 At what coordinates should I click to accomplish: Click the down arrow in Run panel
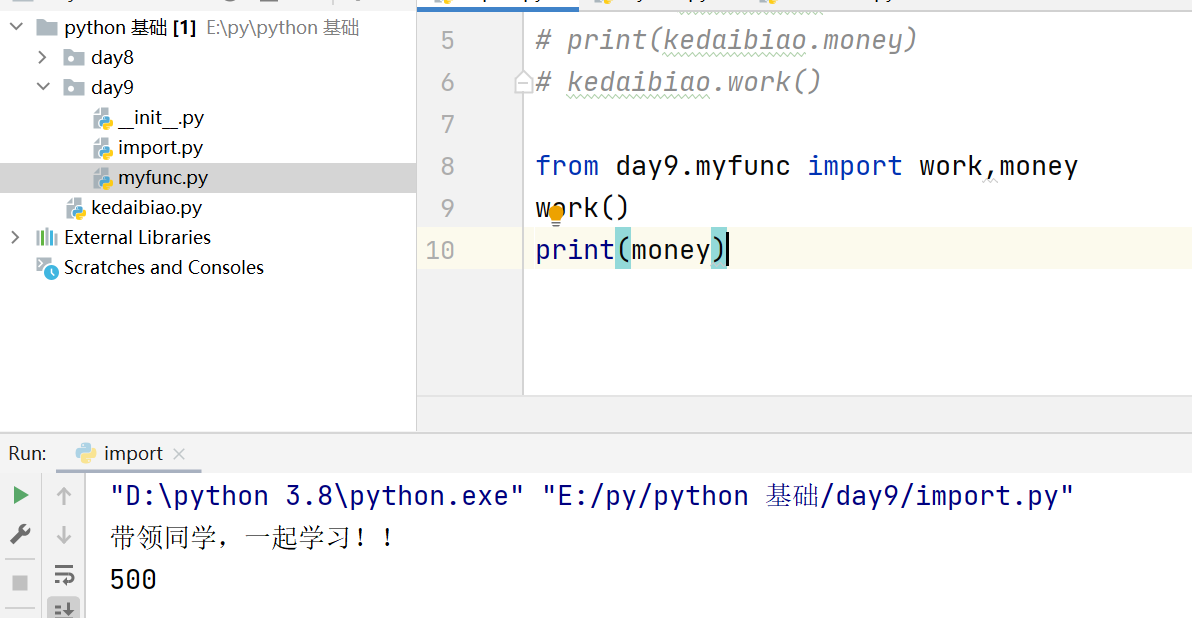[64, 535]
